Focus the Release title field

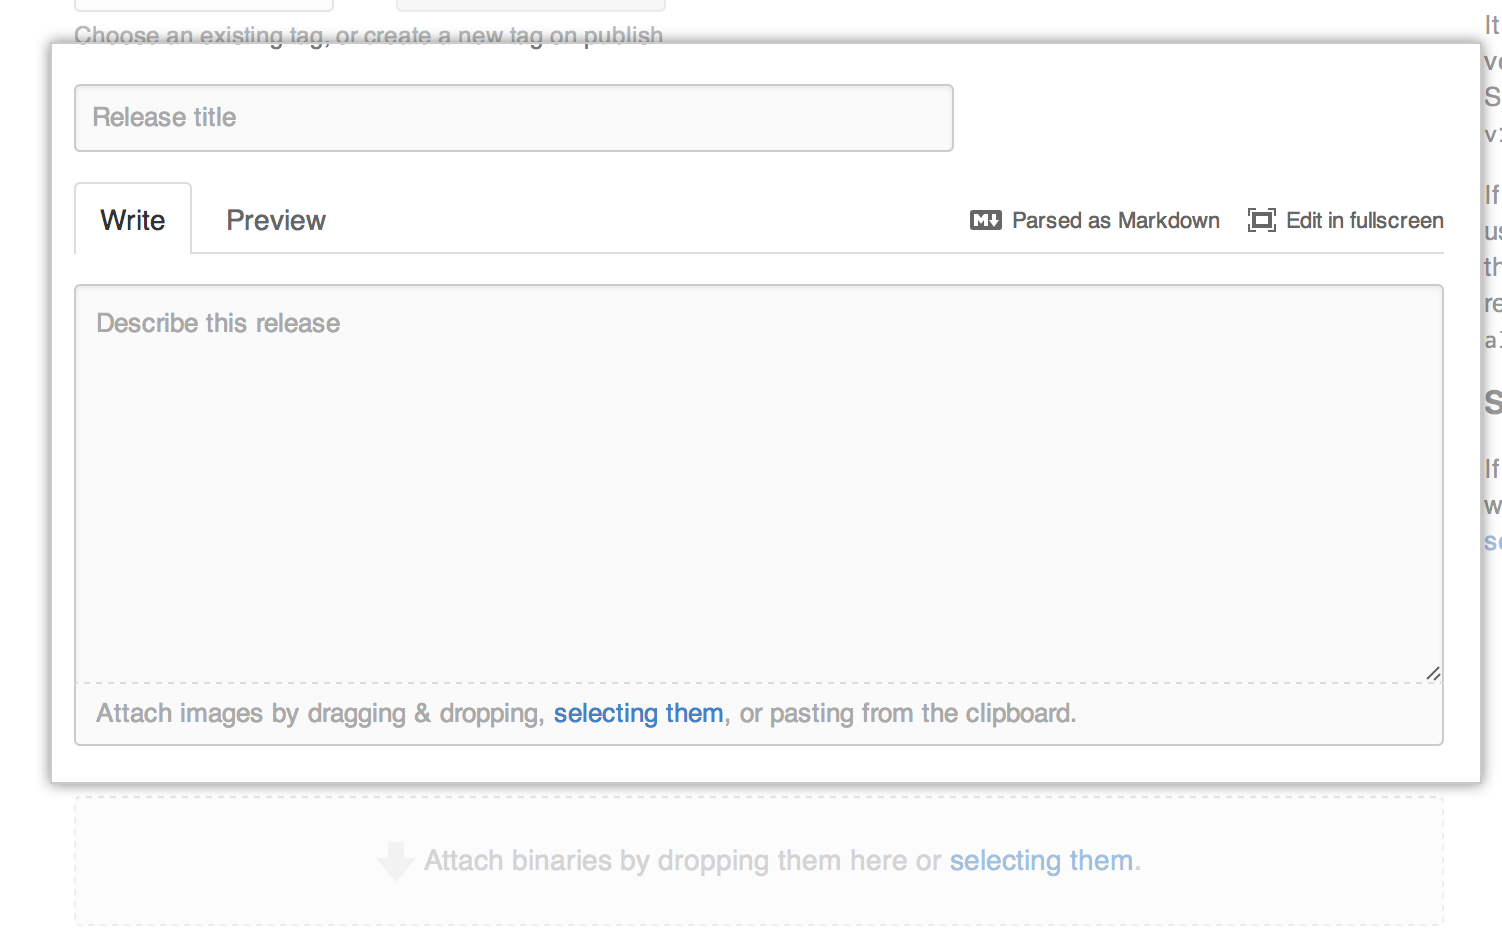pyautogui.click(x=514, y=118)
